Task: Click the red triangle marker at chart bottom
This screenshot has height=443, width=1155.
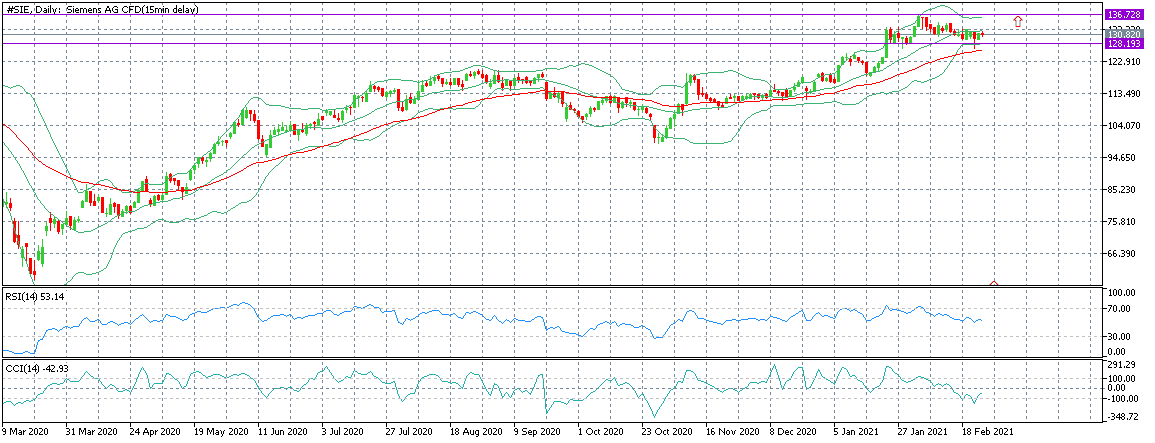Action: click(994, 283)
